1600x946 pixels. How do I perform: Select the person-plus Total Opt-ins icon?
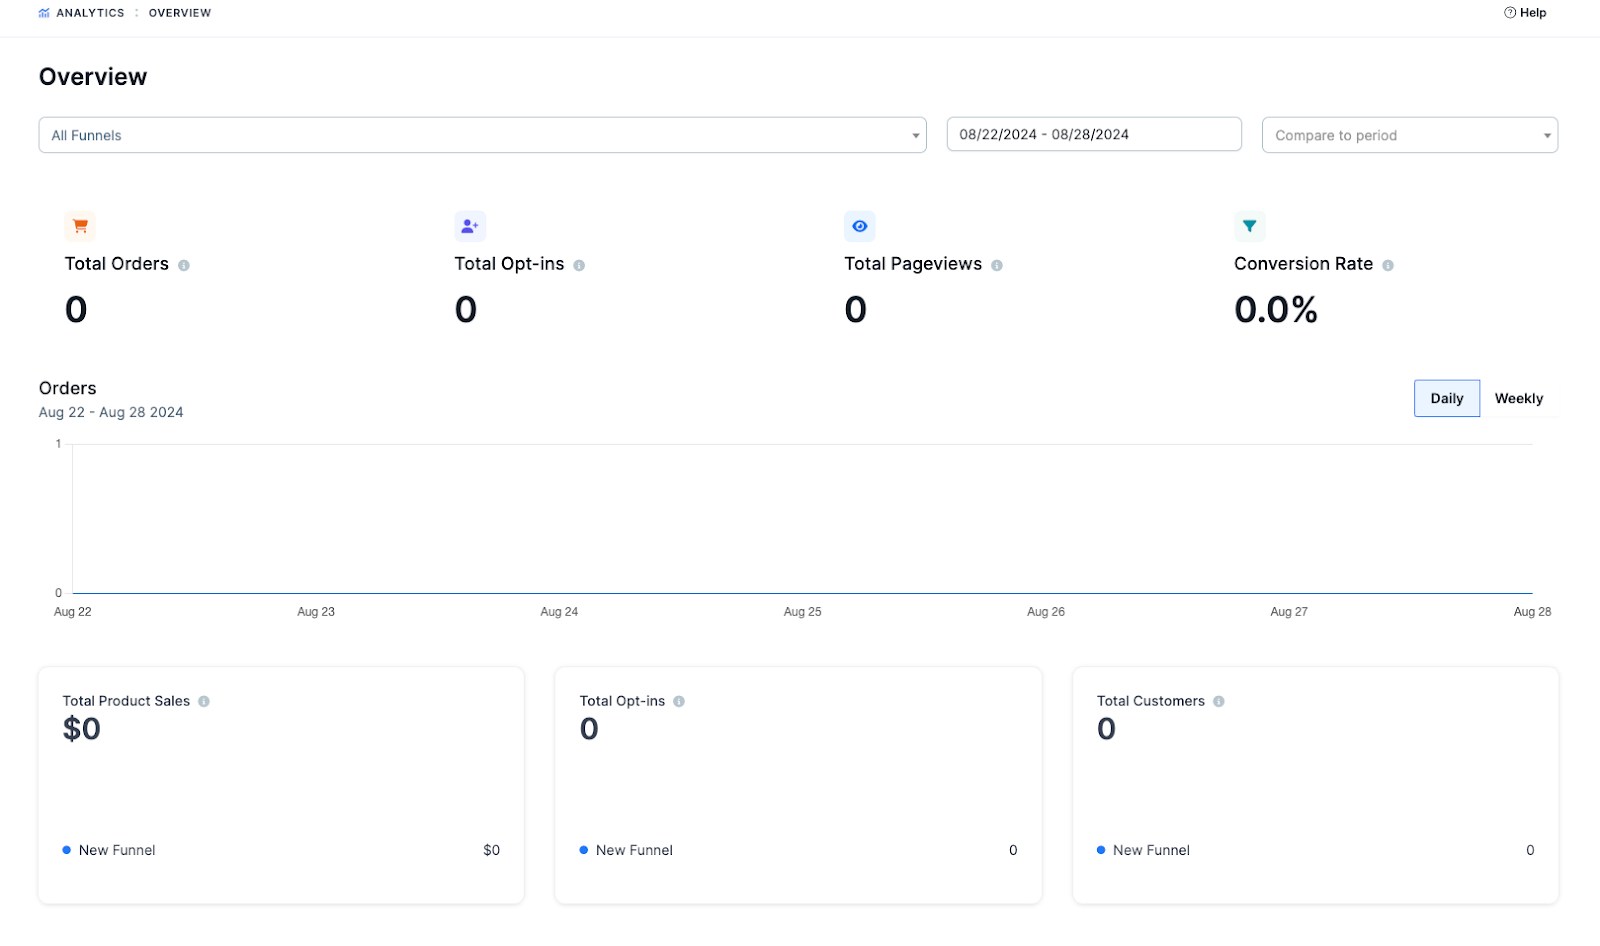[470, 226]
